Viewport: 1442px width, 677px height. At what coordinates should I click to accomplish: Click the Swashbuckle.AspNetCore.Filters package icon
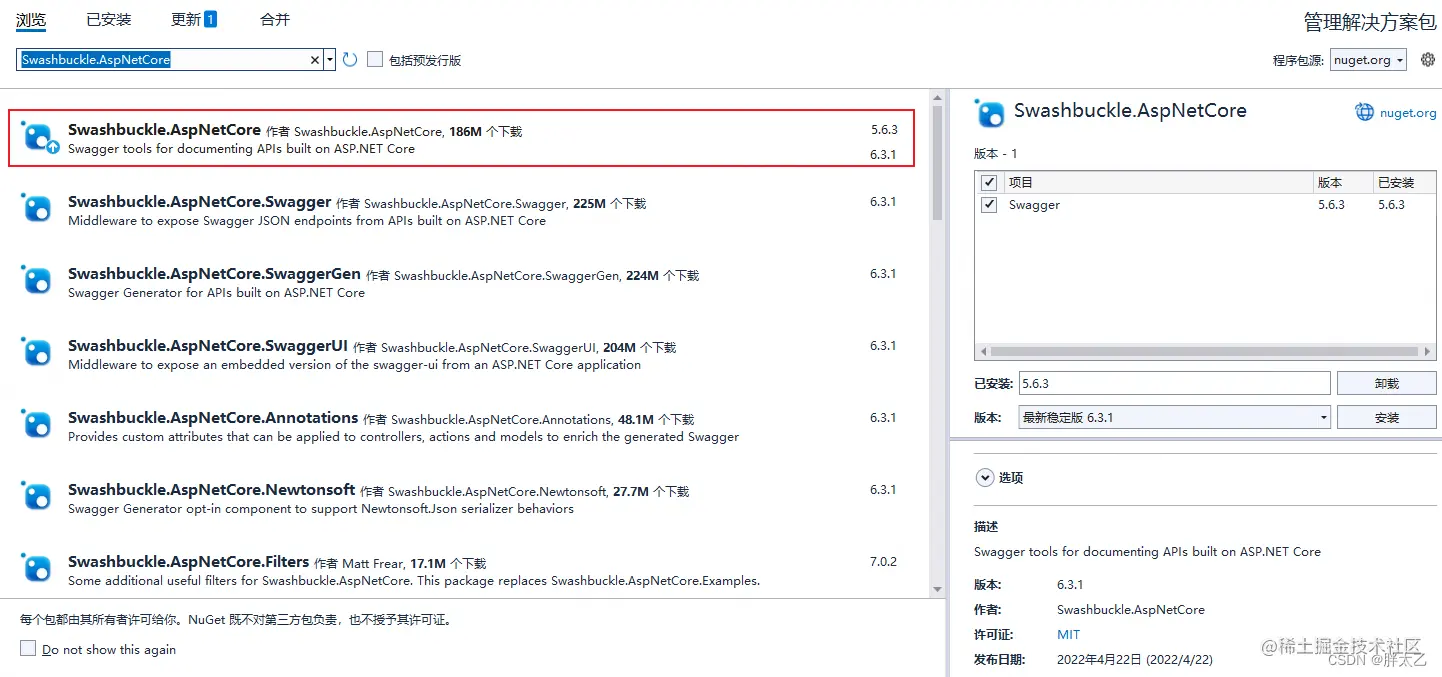[37, 568]
